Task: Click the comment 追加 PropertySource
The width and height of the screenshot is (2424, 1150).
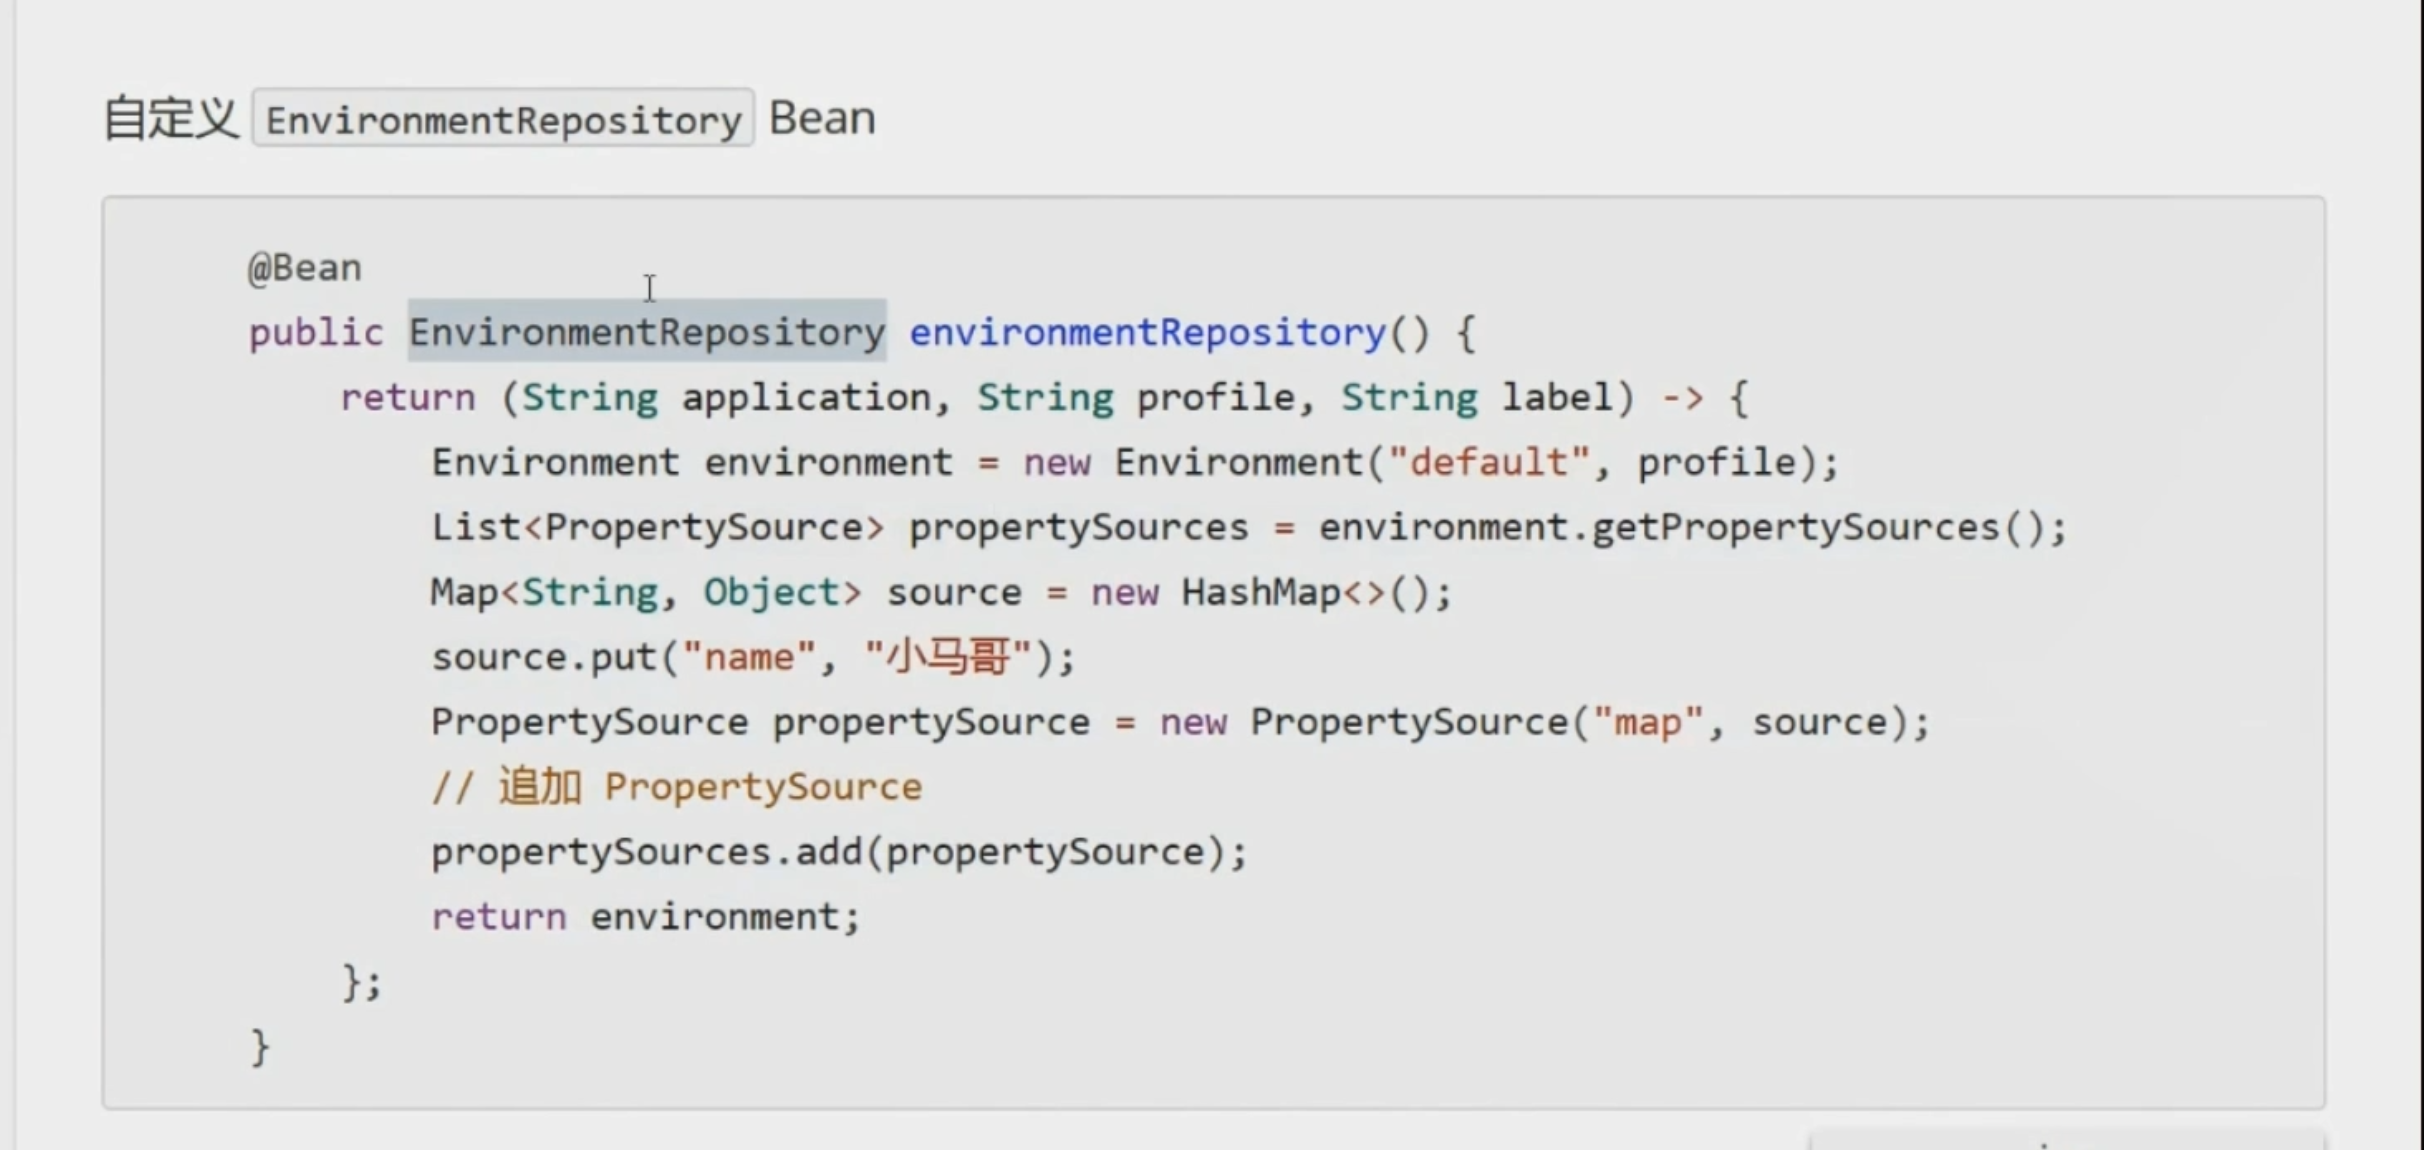Action: click(x=677, y=787)
